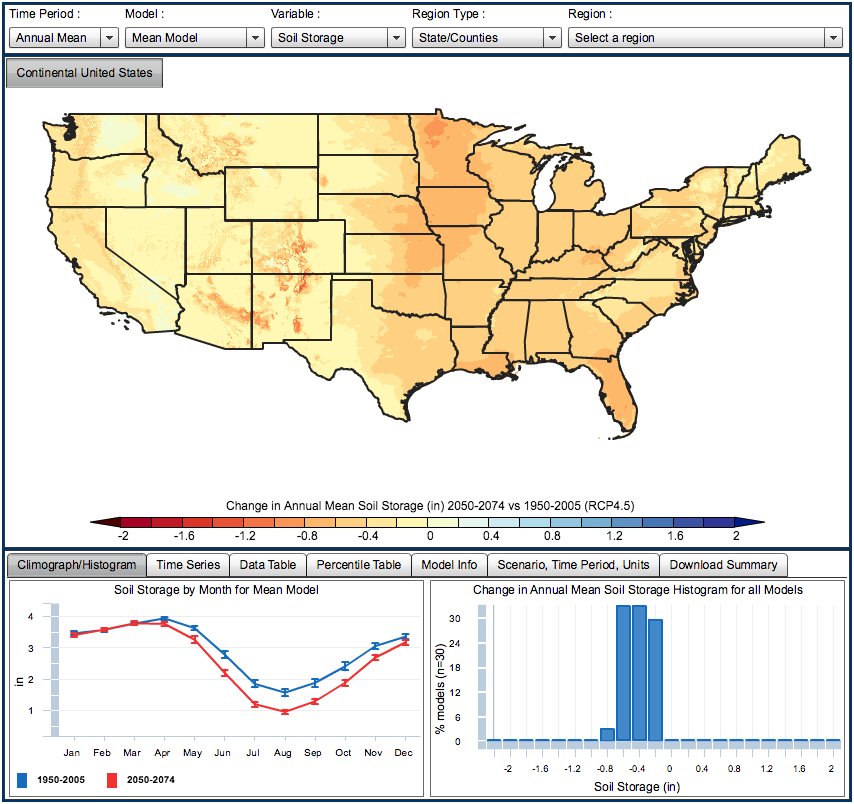Screen dimensions: 854x804
Task: Open the Data Table tab
Action: (268, 565)
